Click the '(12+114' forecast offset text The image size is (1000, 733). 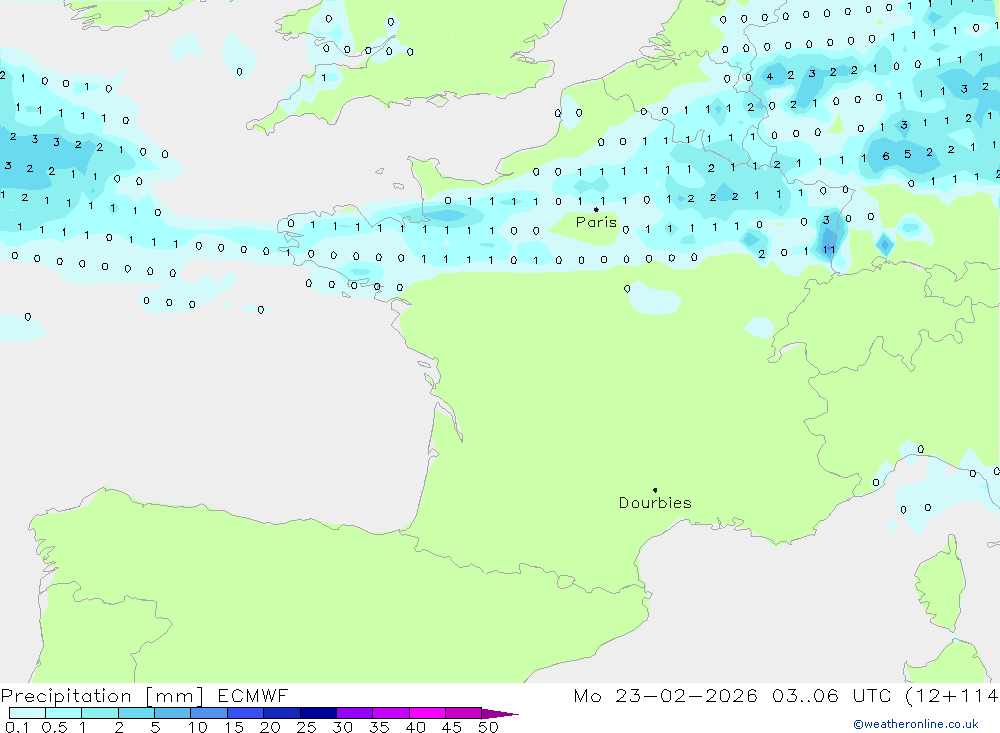pos(951,695)
